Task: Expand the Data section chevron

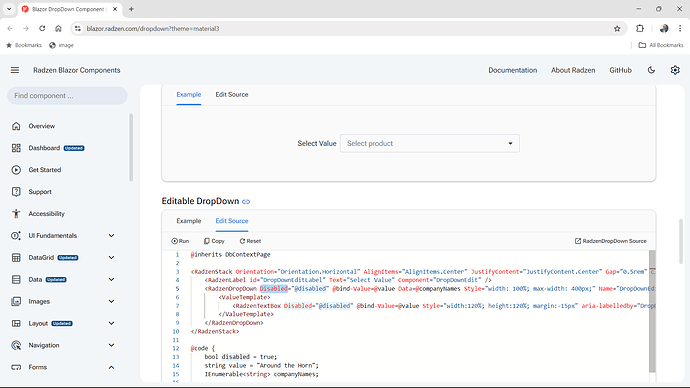Action: pyautogui.click(x=111, y=279)
